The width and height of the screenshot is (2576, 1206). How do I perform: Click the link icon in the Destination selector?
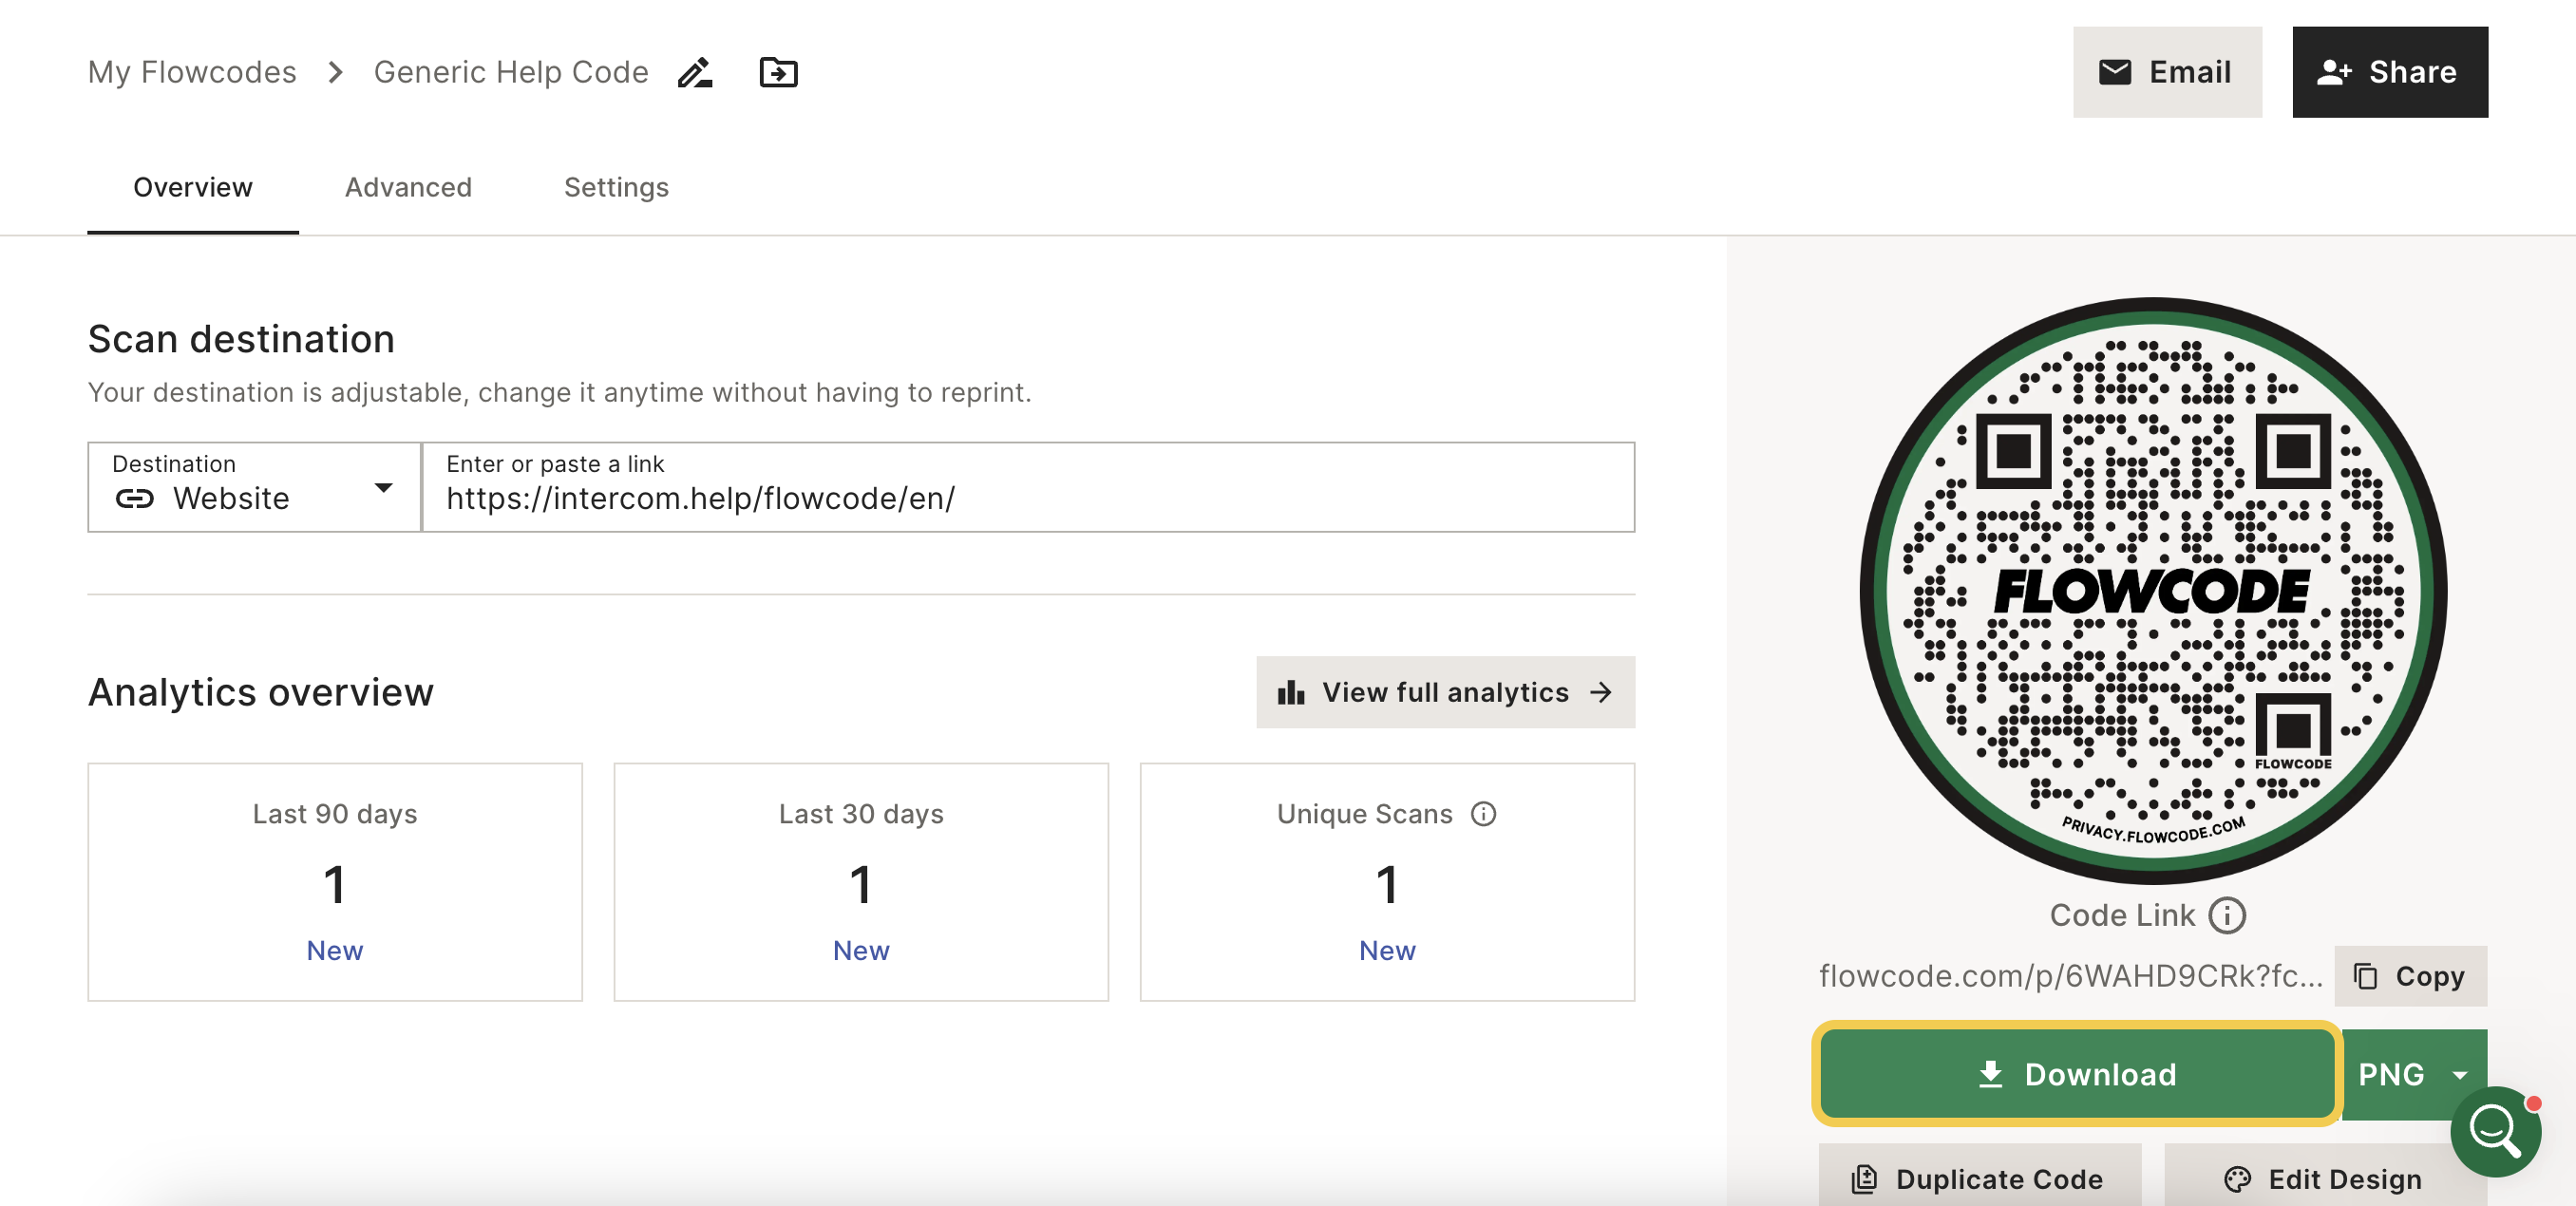point(135,499)
